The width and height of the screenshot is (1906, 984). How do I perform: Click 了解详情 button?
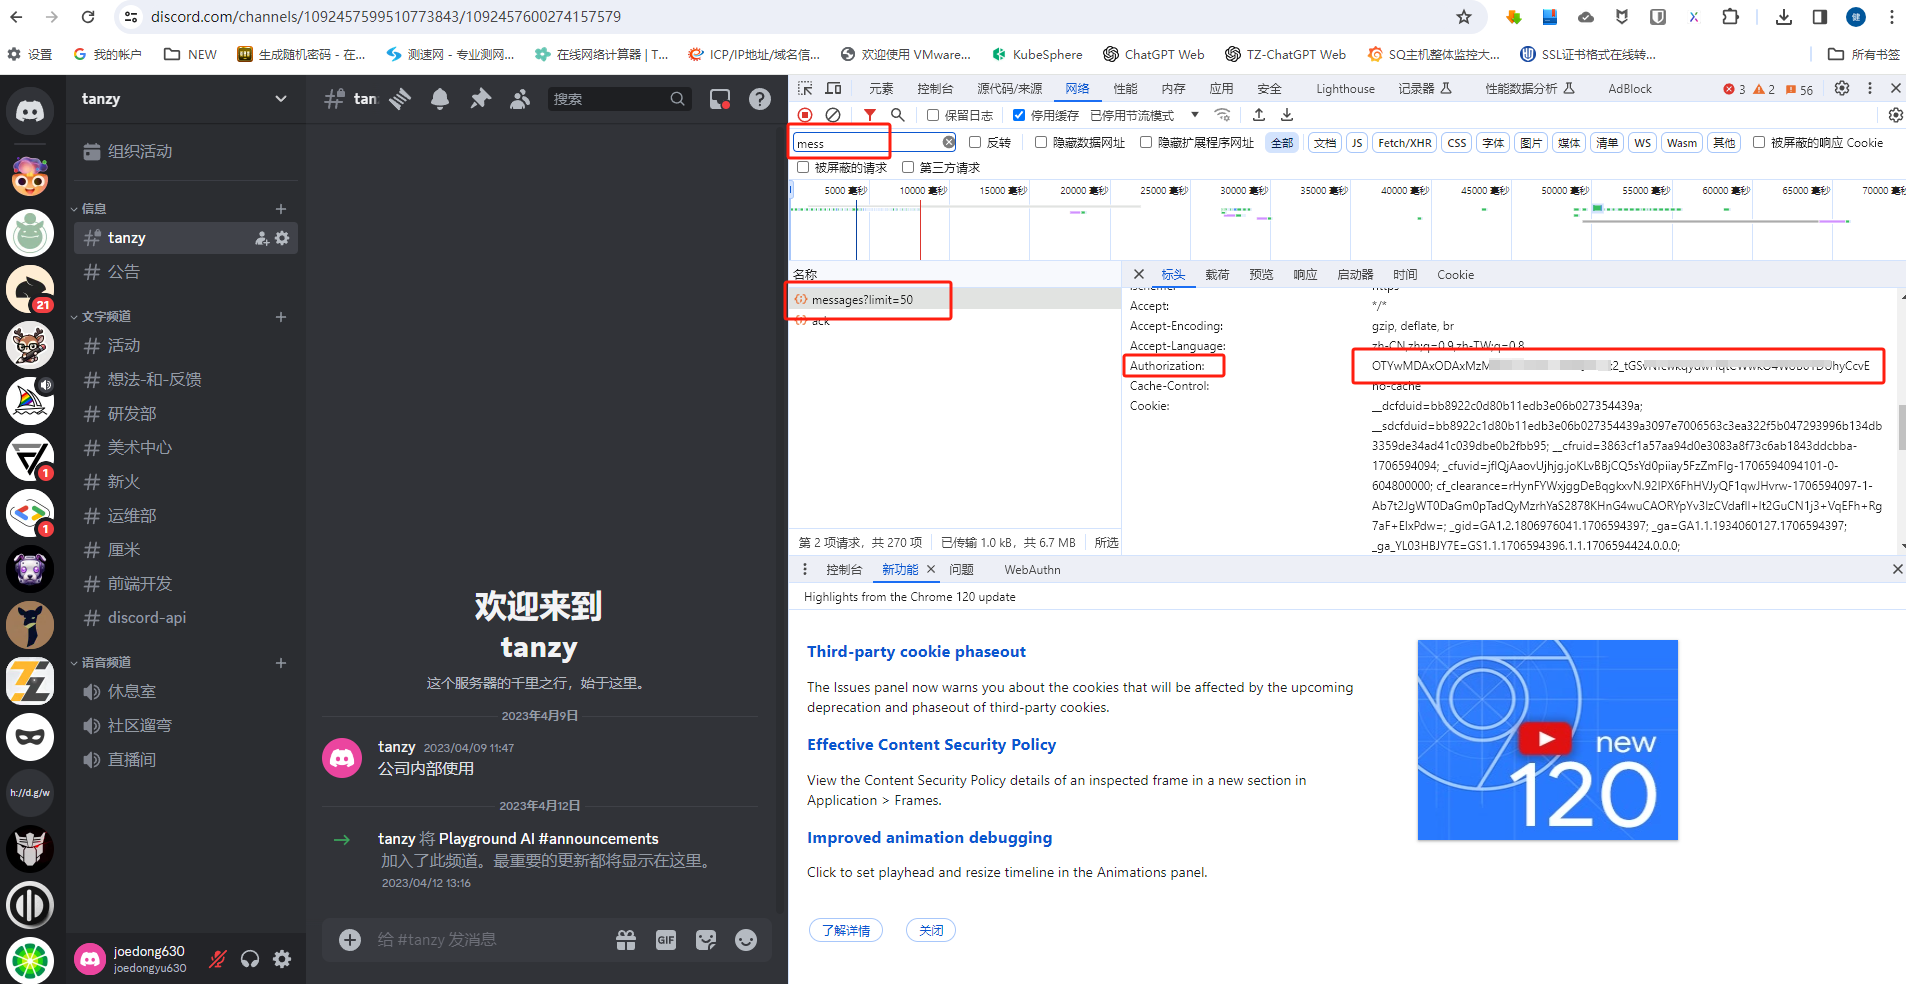846,930
